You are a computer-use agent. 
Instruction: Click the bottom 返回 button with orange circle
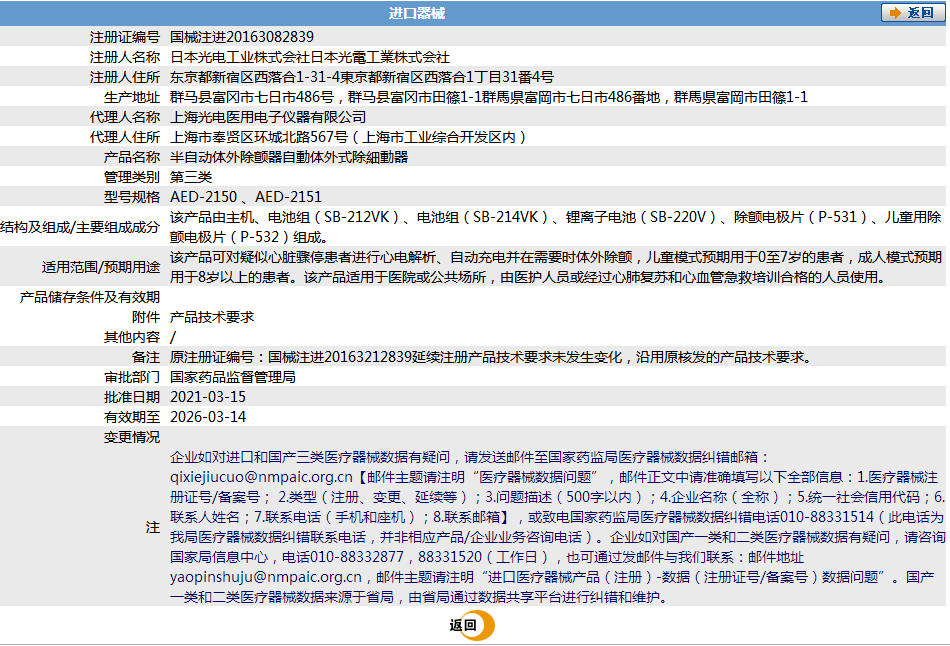471,625
